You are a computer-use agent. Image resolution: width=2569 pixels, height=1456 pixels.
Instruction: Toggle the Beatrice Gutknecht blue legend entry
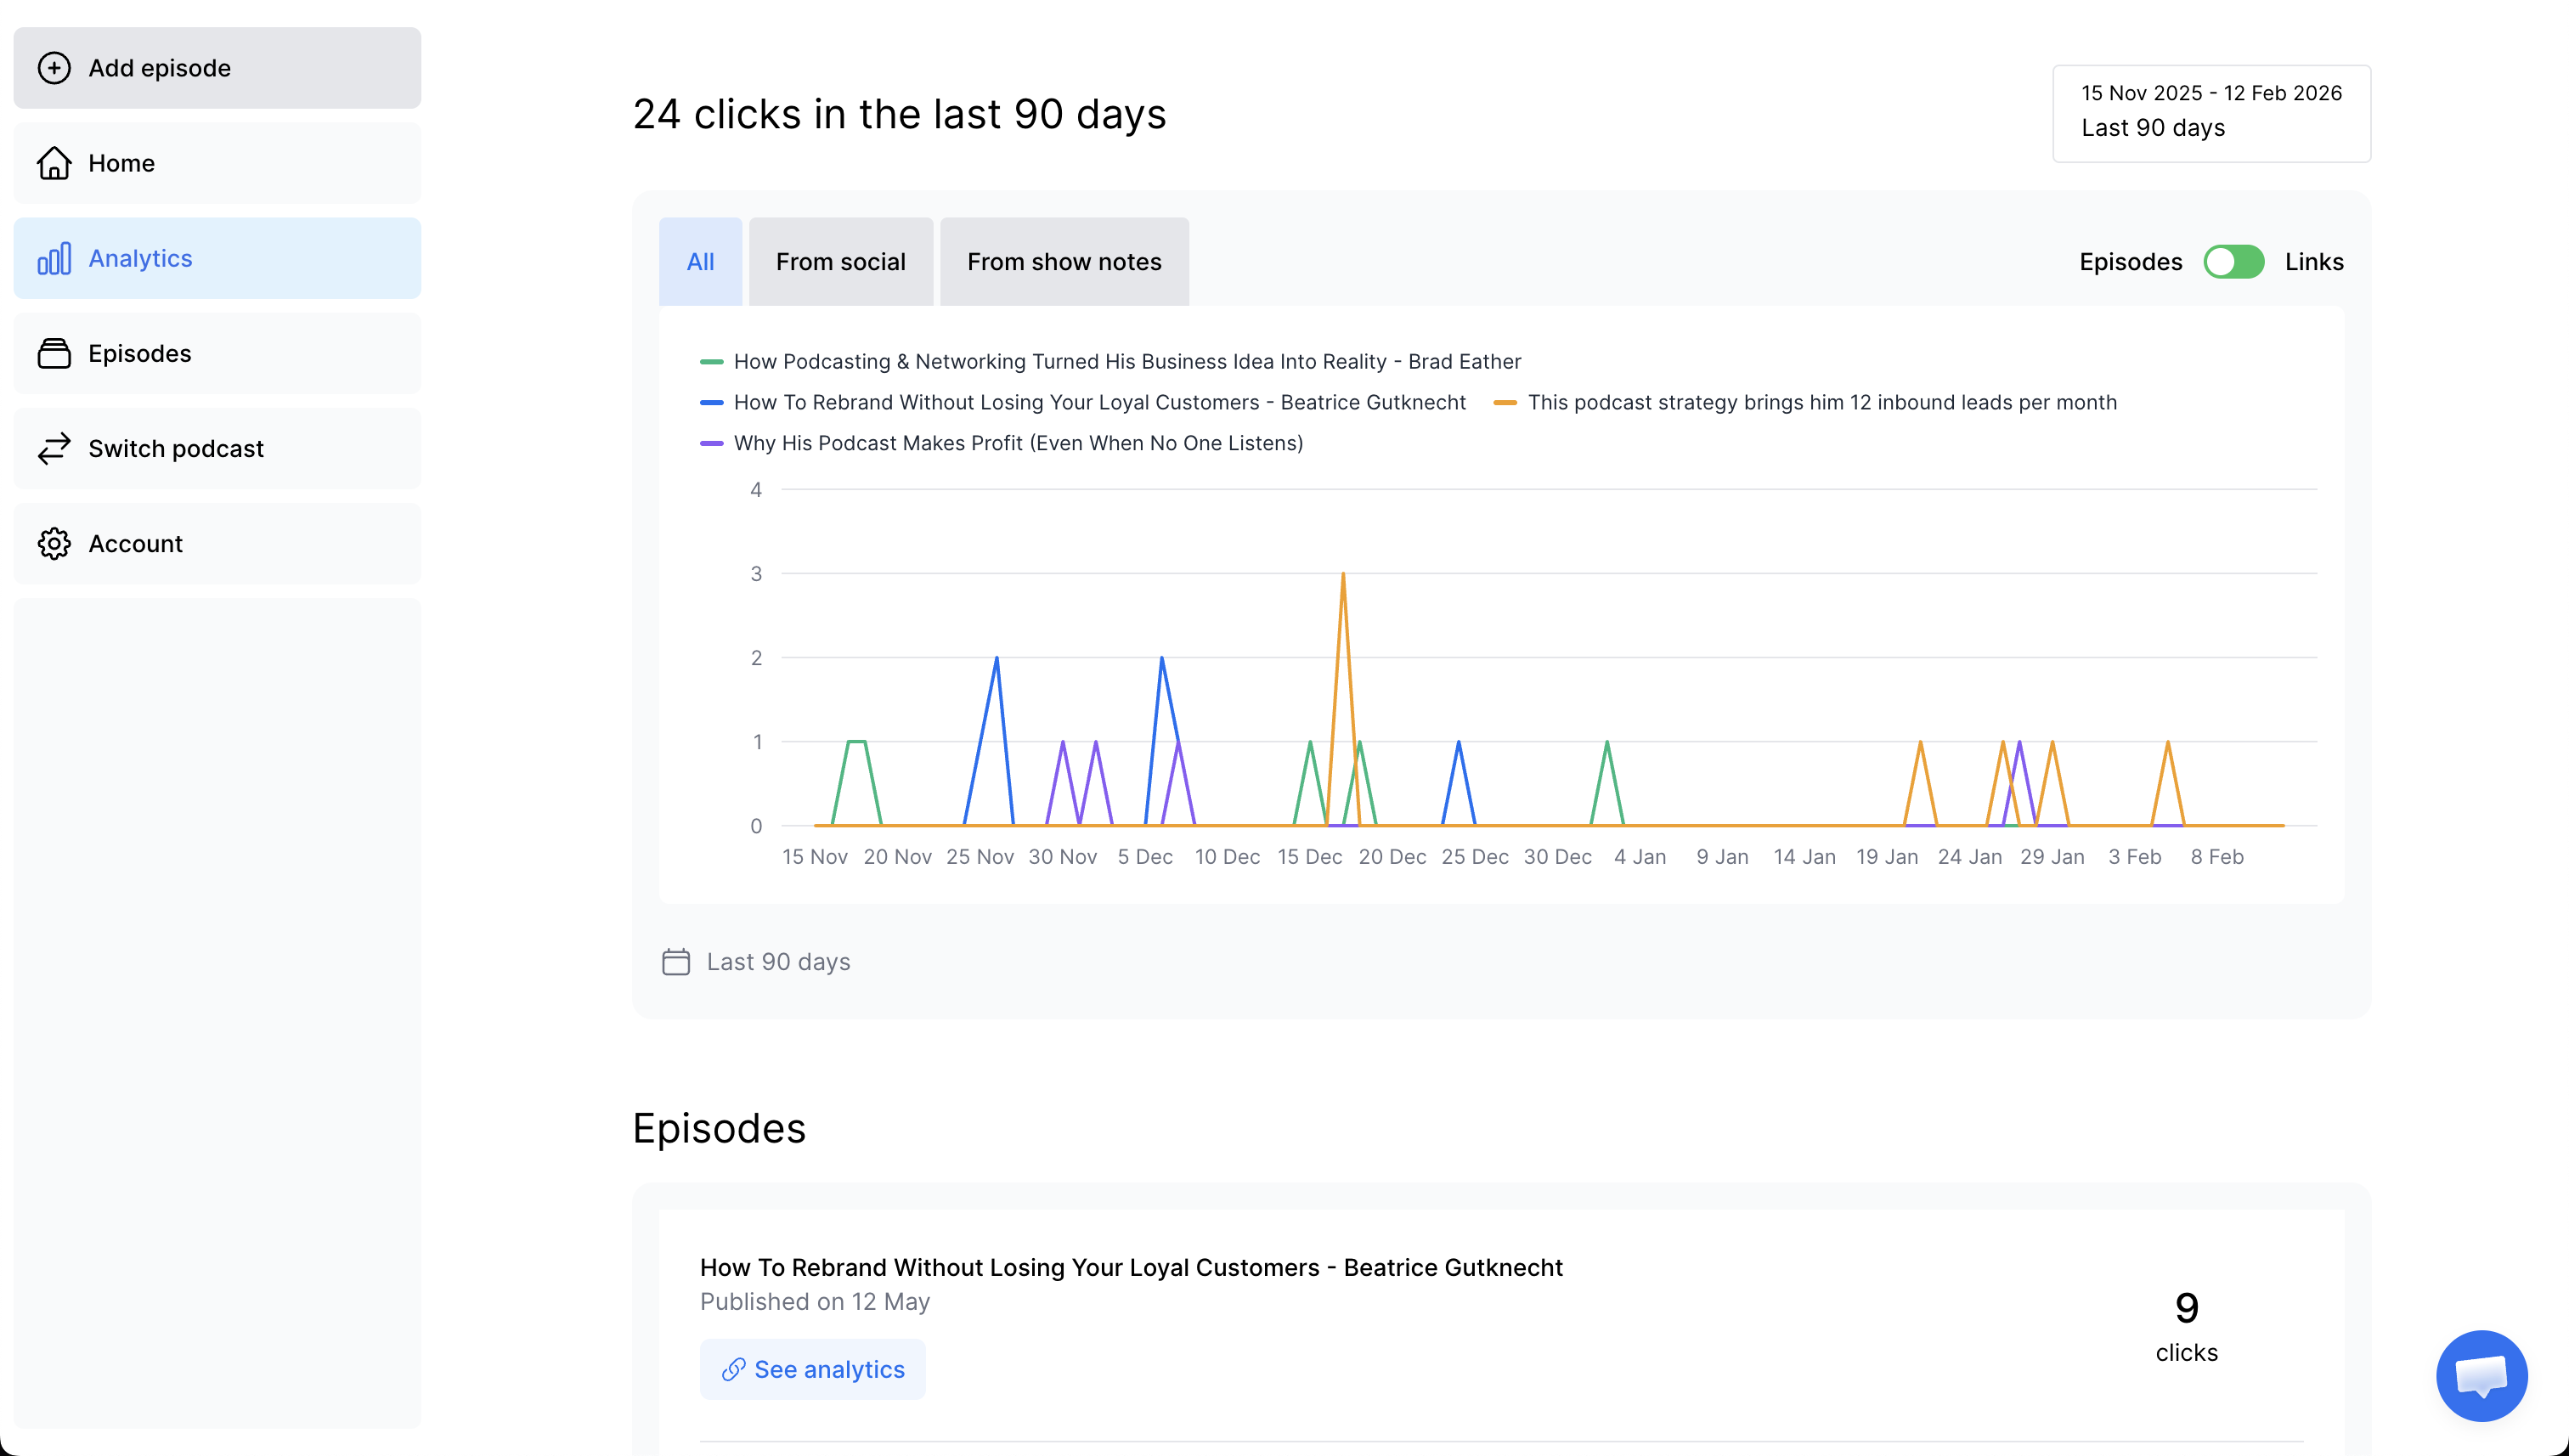tap(1098, 402)
